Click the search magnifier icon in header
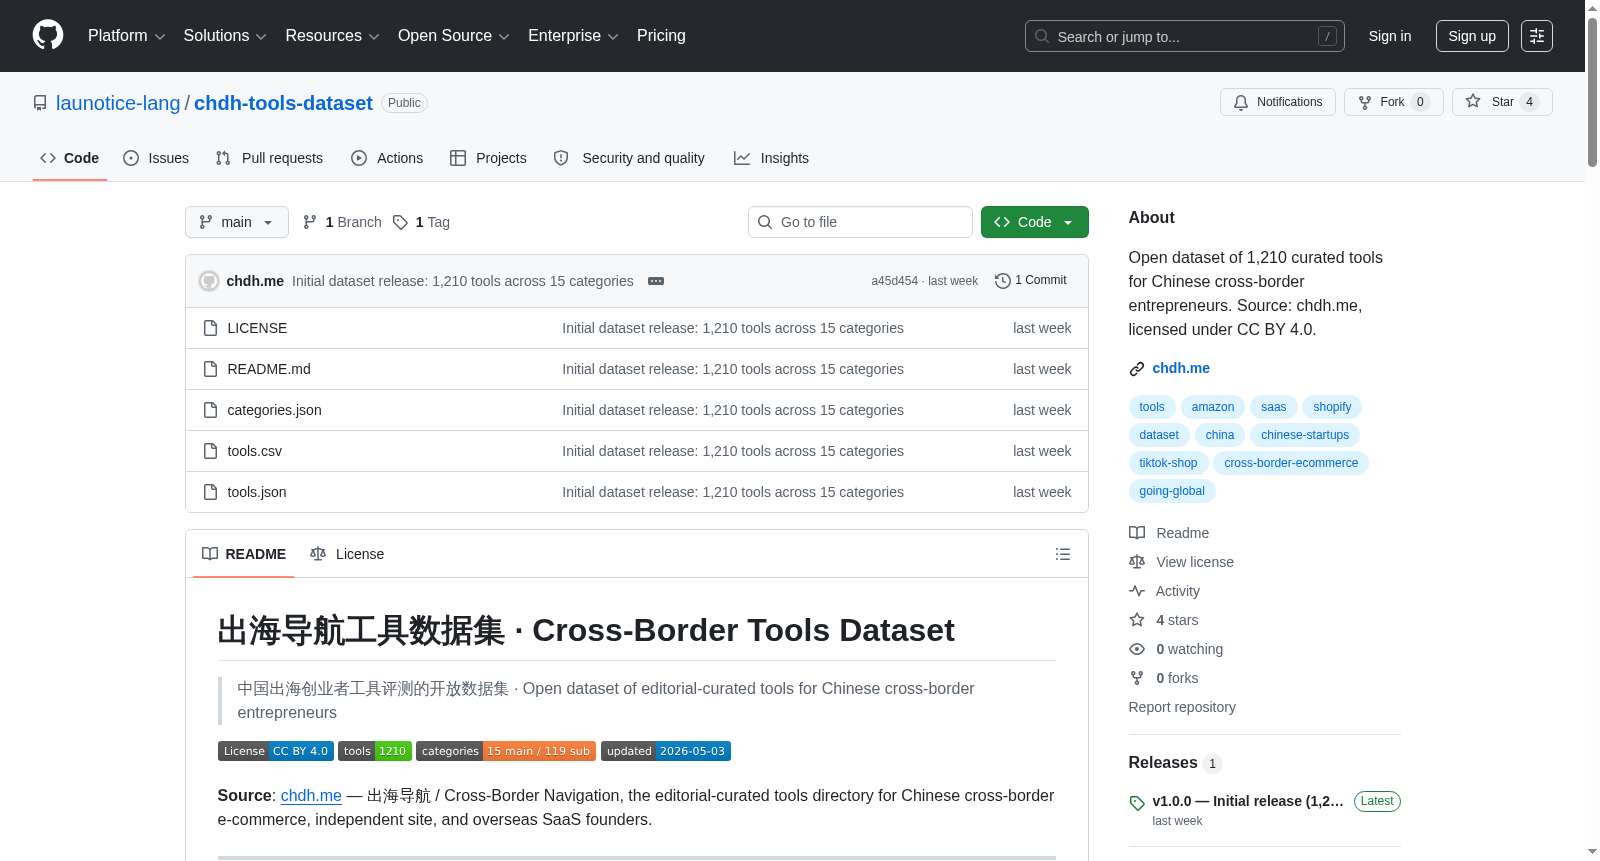The width and height of the screenshot is (1600, 861). 1042,36
